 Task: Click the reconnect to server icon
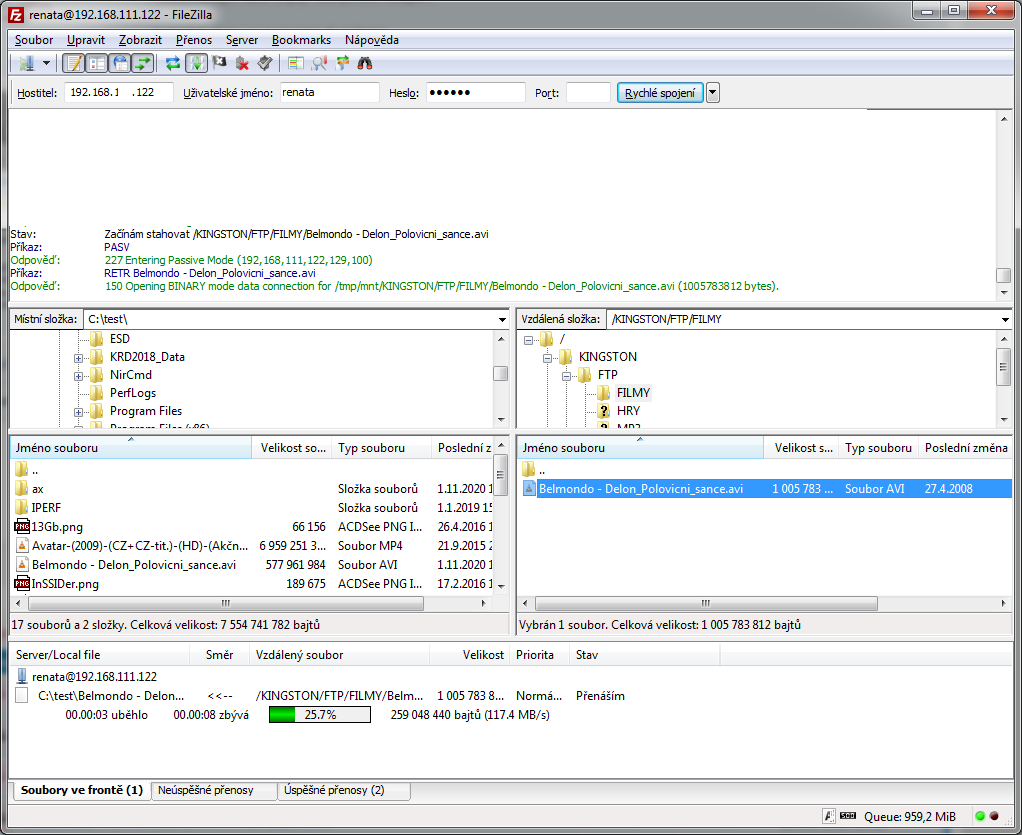click(265, 63)
